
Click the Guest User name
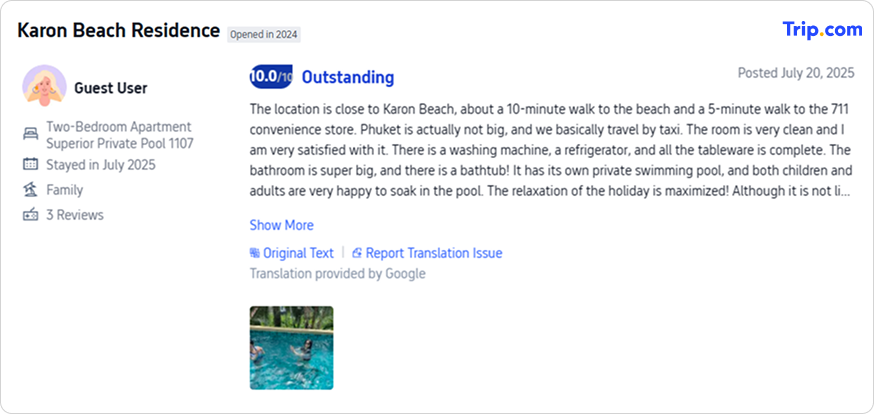click(x=110, y=88)
